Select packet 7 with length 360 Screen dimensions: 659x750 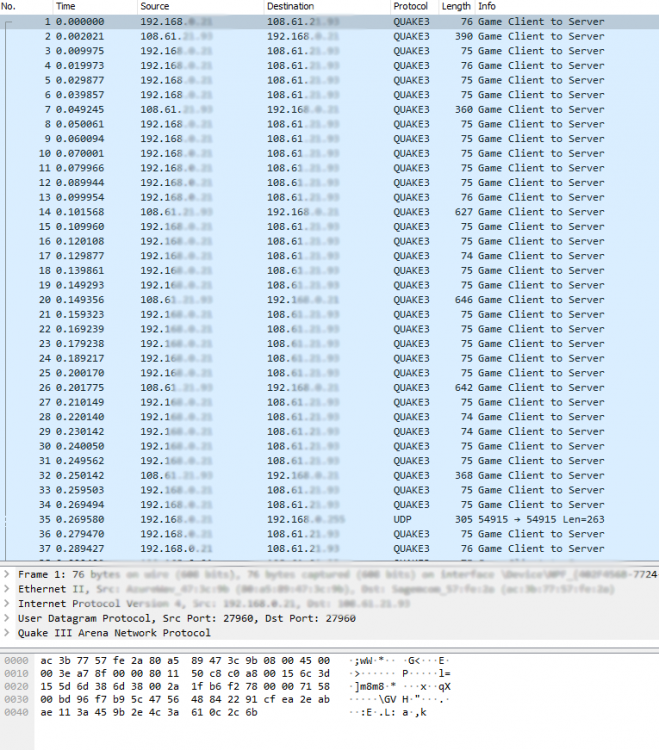click(x=330, y=110)
